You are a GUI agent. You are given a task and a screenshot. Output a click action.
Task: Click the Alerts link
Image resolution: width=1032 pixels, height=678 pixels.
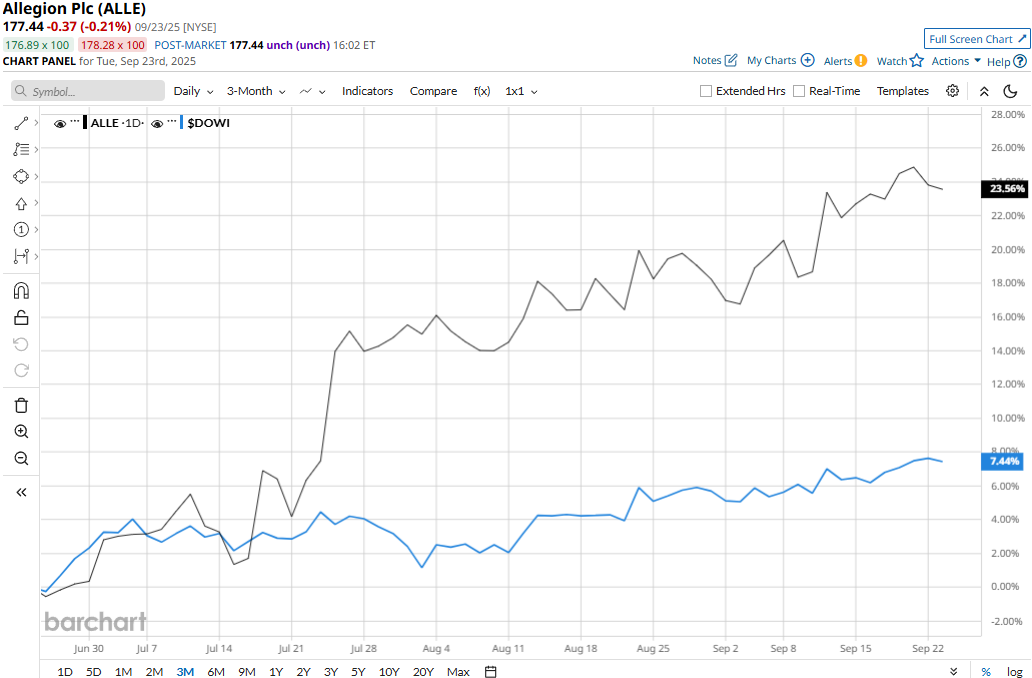(x=838, y=61)
